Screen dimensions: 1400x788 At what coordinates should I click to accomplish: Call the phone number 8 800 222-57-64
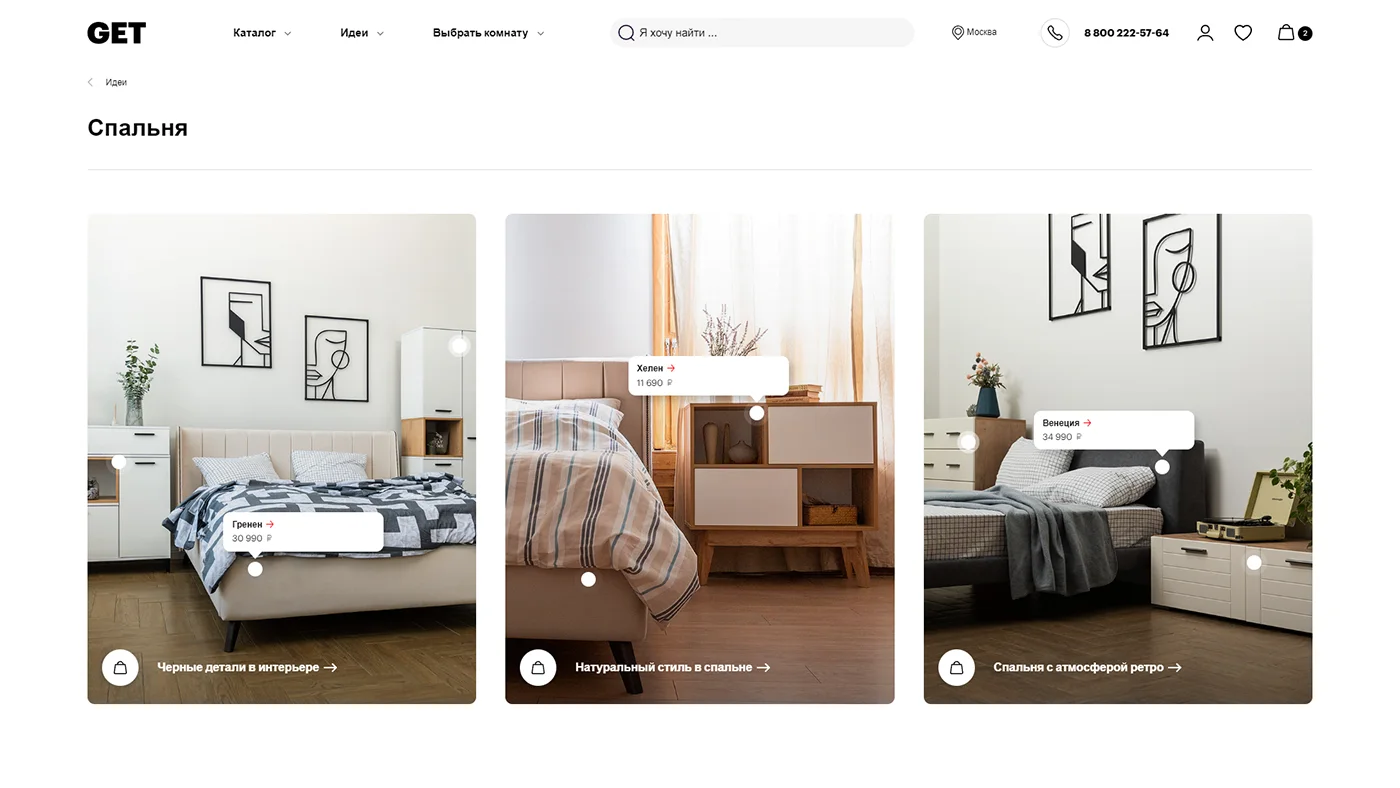point(1126,33)
